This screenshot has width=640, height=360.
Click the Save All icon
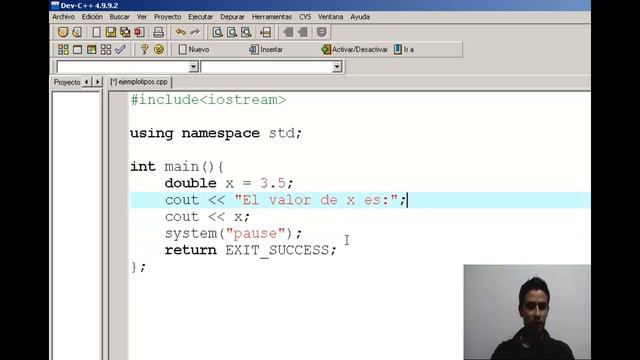tap(125, 32)
